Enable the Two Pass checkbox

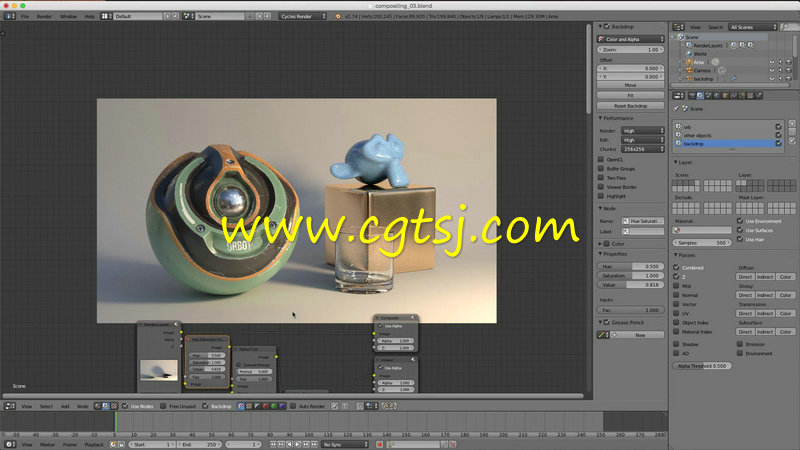[601, 178]
